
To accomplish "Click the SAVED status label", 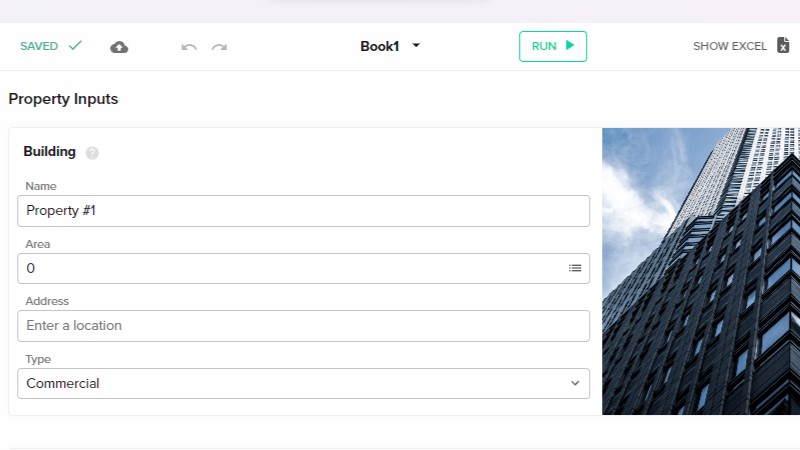I will [x=39, y=46].
